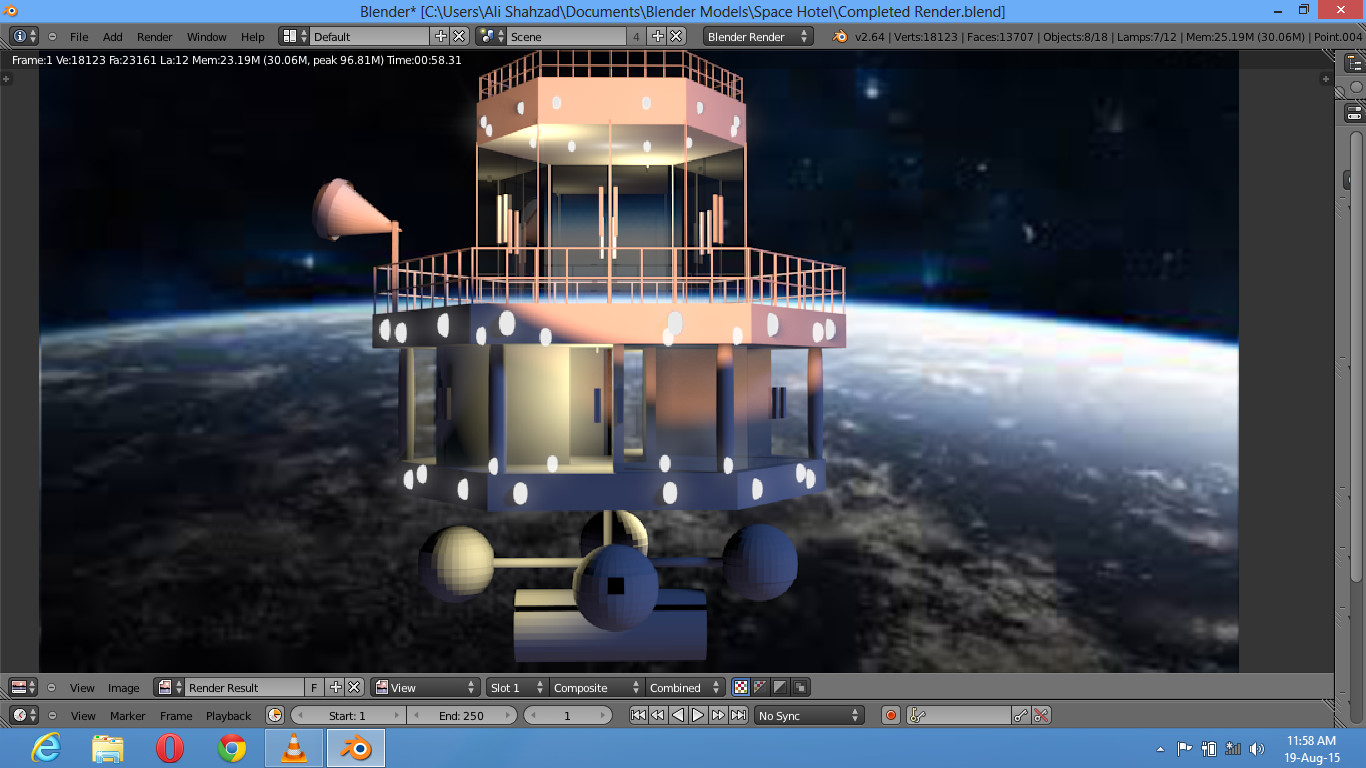
Task: Add a new screen layout
Action: pos(440,36)
